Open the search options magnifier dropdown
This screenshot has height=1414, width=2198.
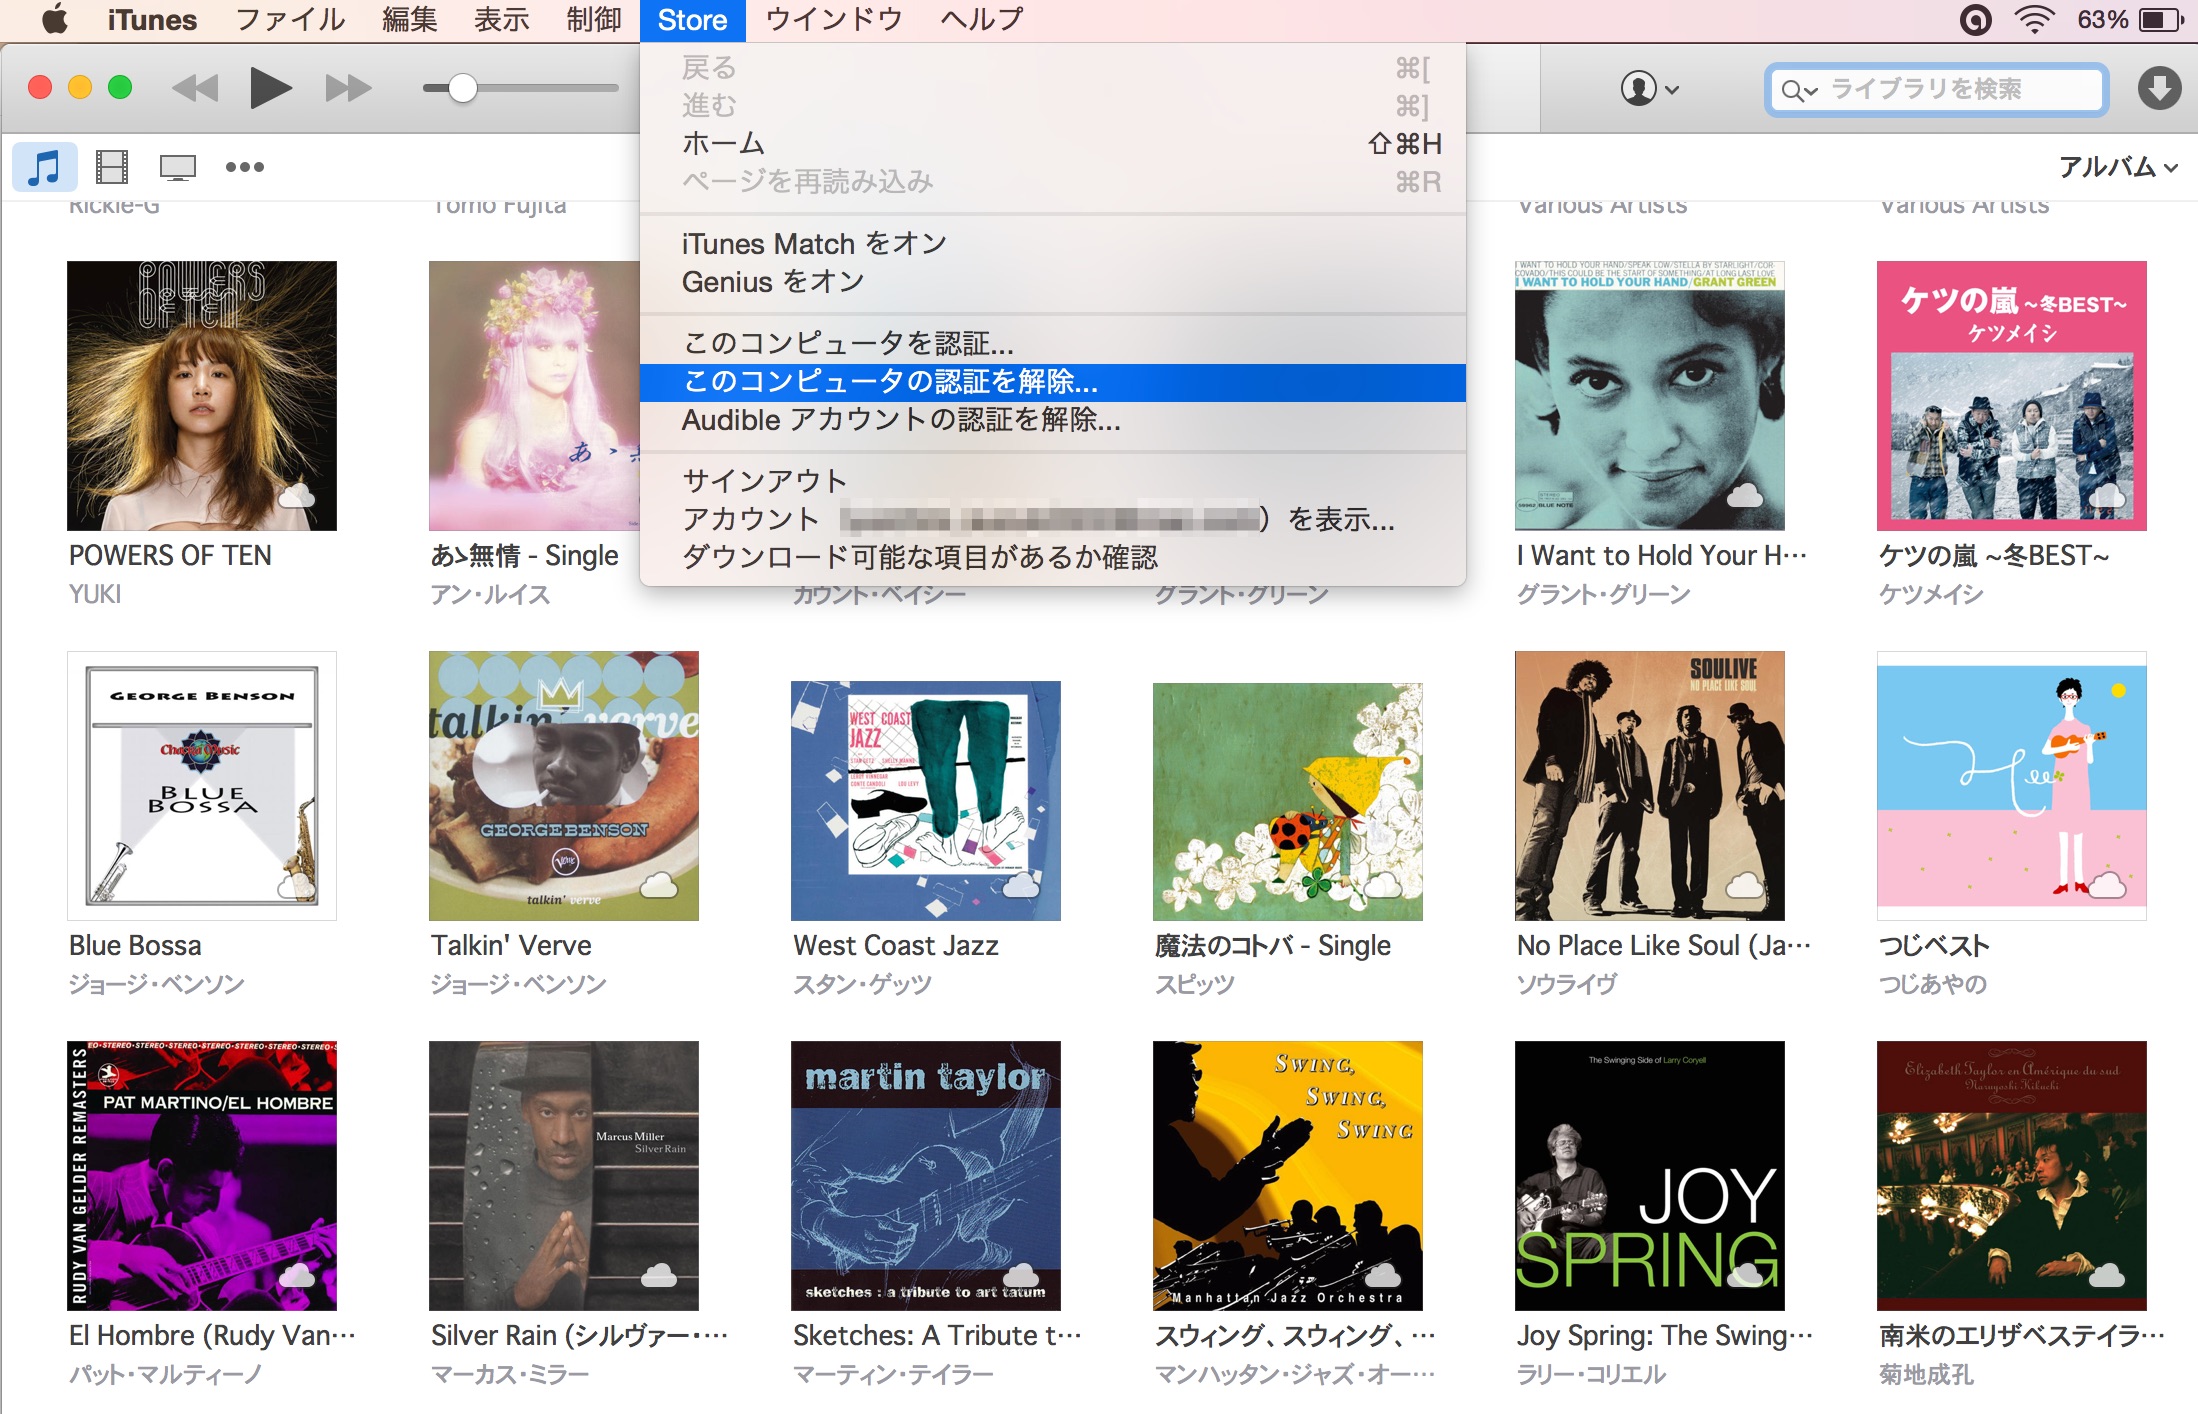coord(1798,91)
